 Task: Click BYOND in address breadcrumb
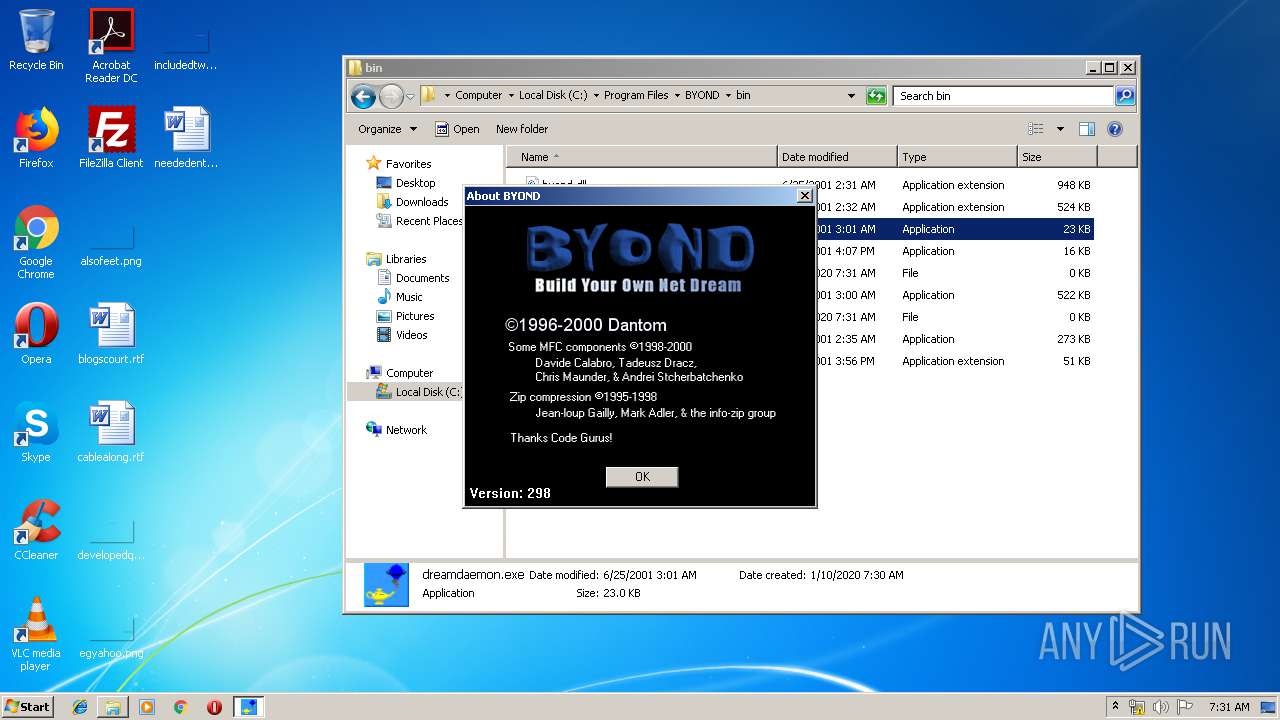(702, 96)
